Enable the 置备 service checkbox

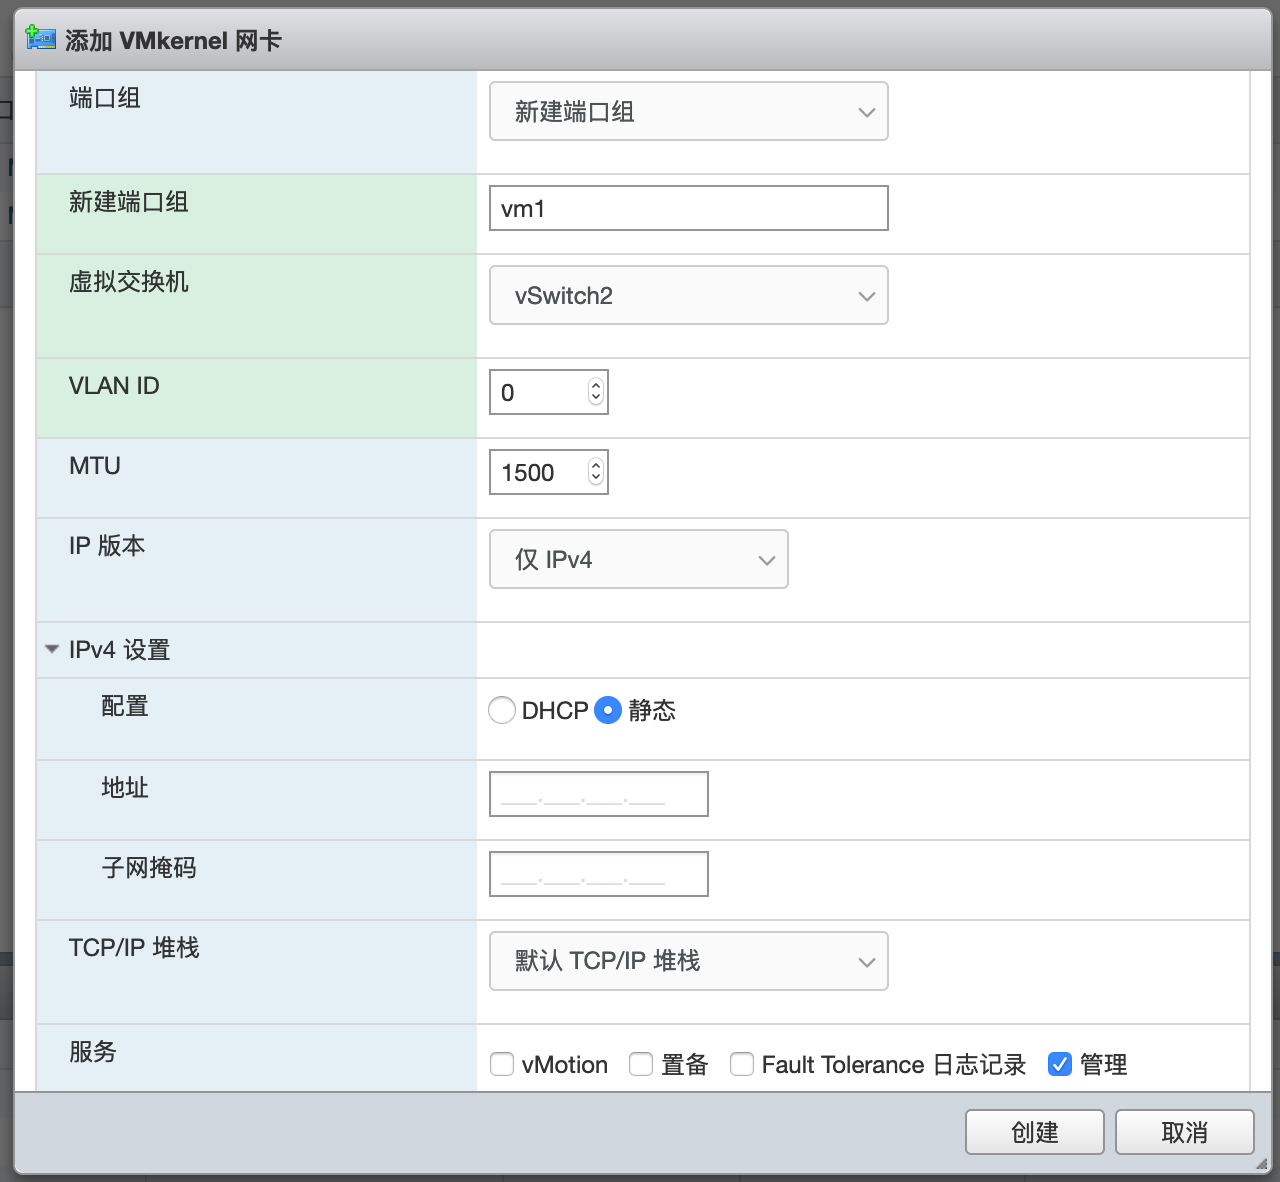point(641,1064)
